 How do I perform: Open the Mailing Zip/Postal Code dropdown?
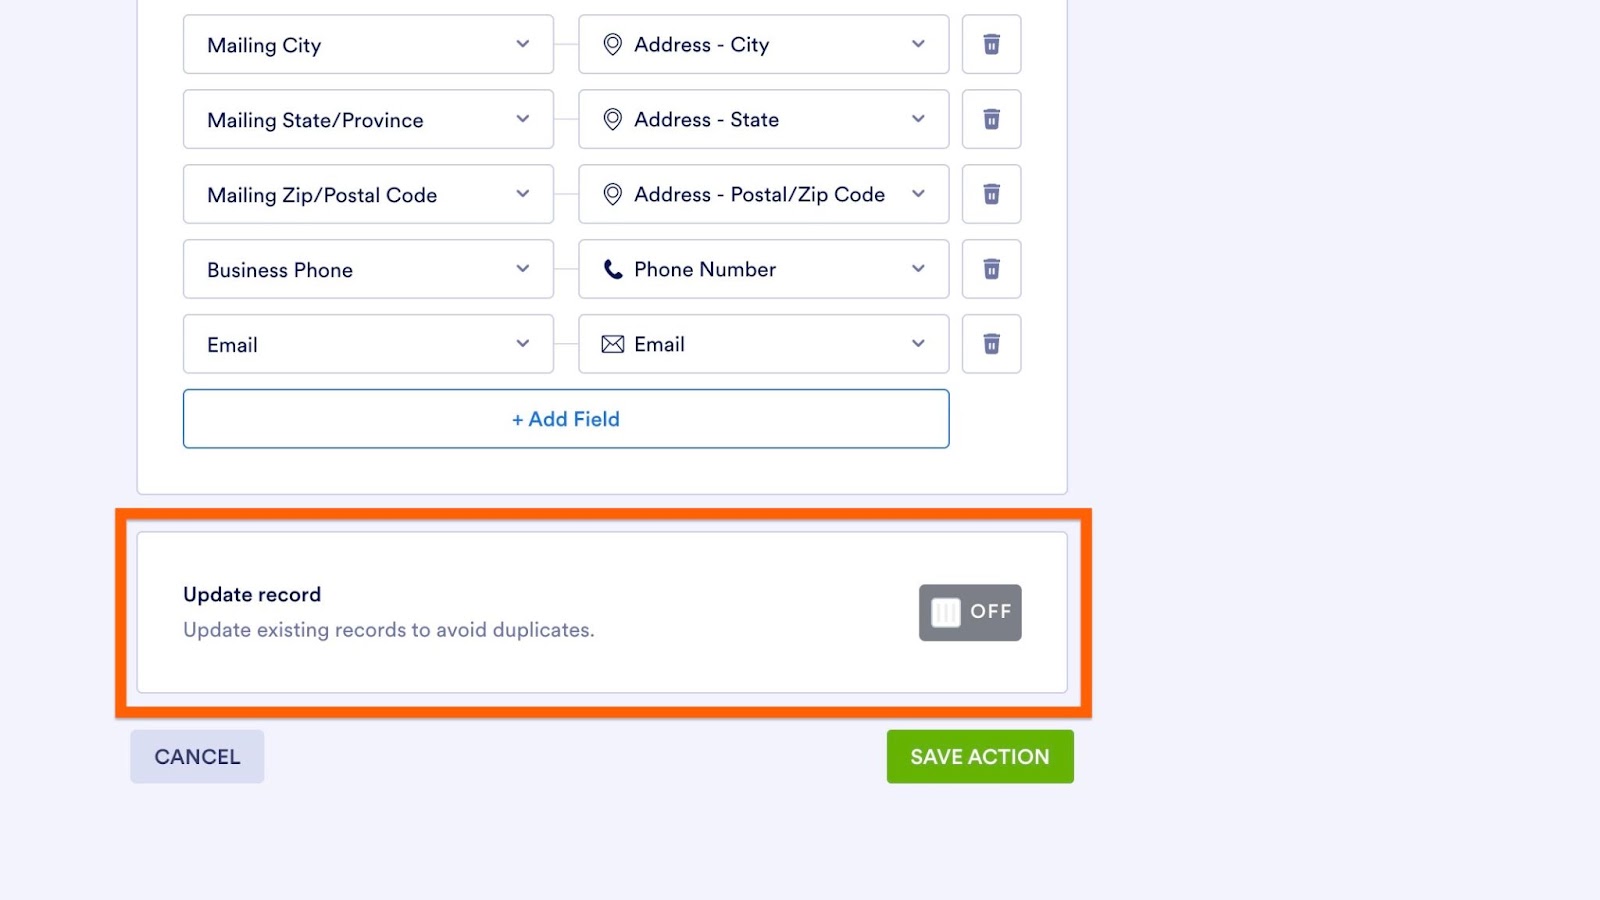point(368,194)
